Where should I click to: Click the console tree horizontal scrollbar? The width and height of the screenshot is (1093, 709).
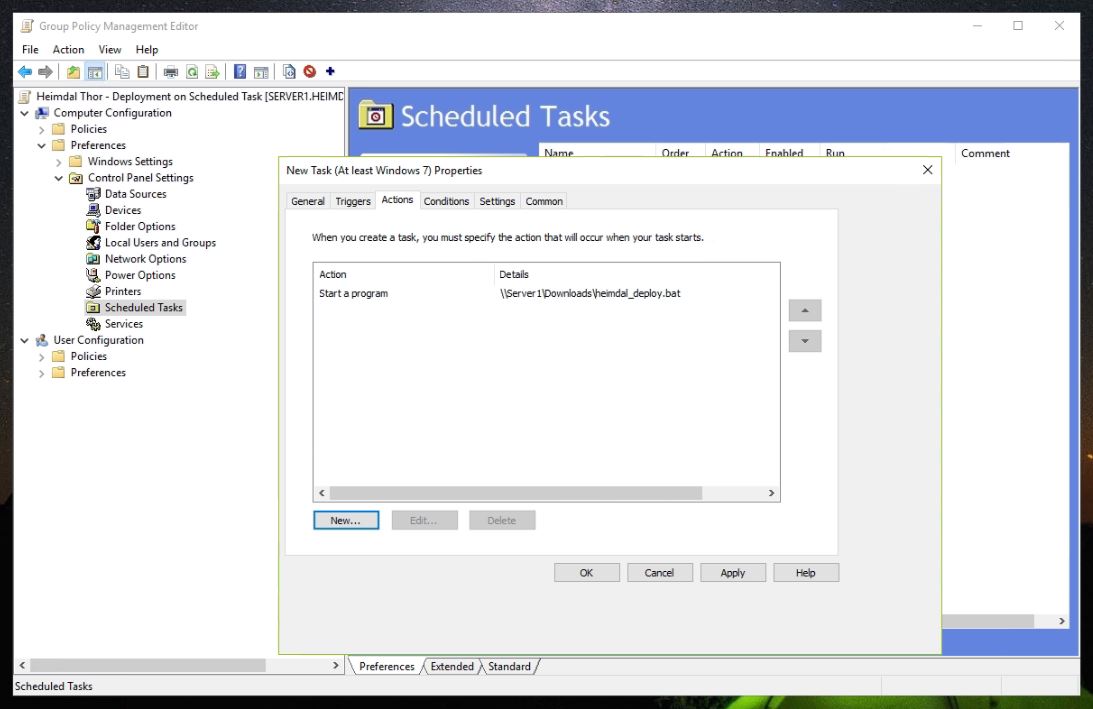pos(147,665)
